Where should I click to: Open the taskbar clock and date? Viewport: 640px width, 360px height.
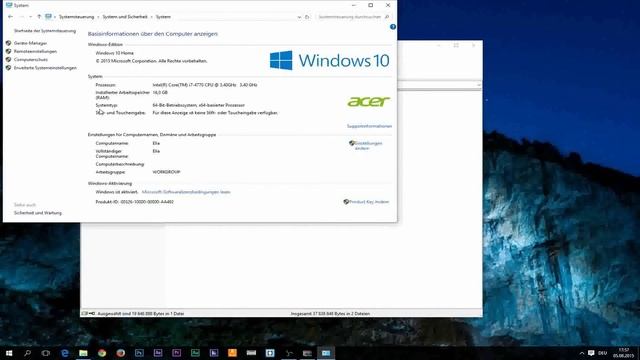coord(624,353)
